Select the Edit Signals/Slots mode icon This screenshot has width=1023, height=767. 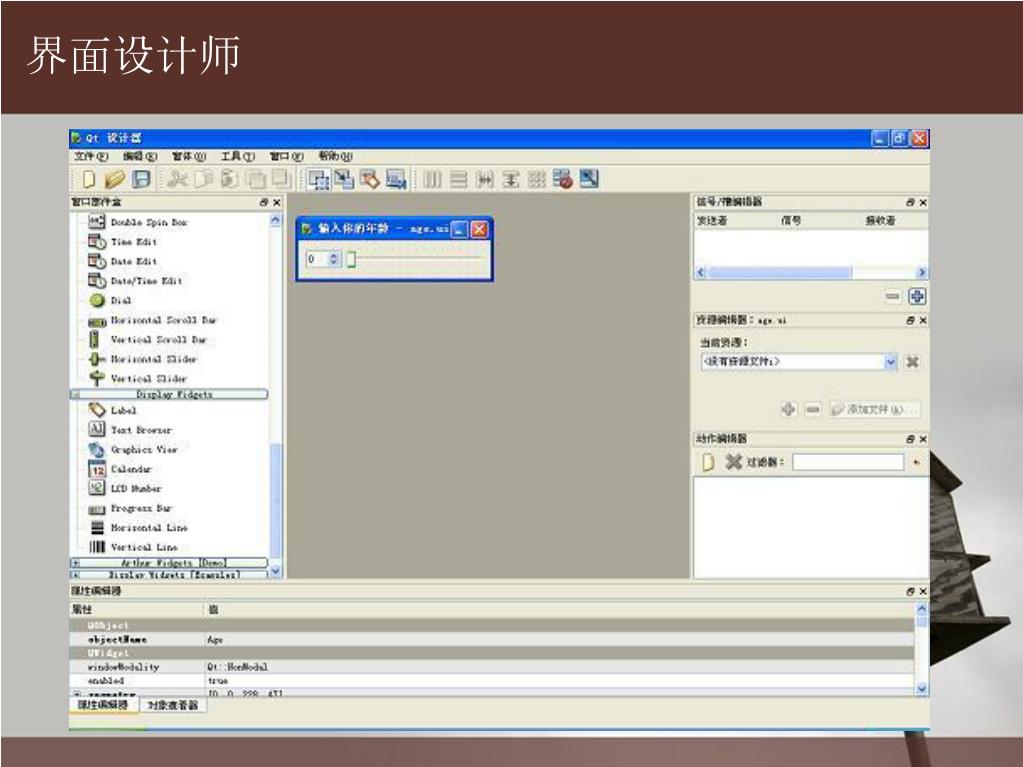click(344, 179)
